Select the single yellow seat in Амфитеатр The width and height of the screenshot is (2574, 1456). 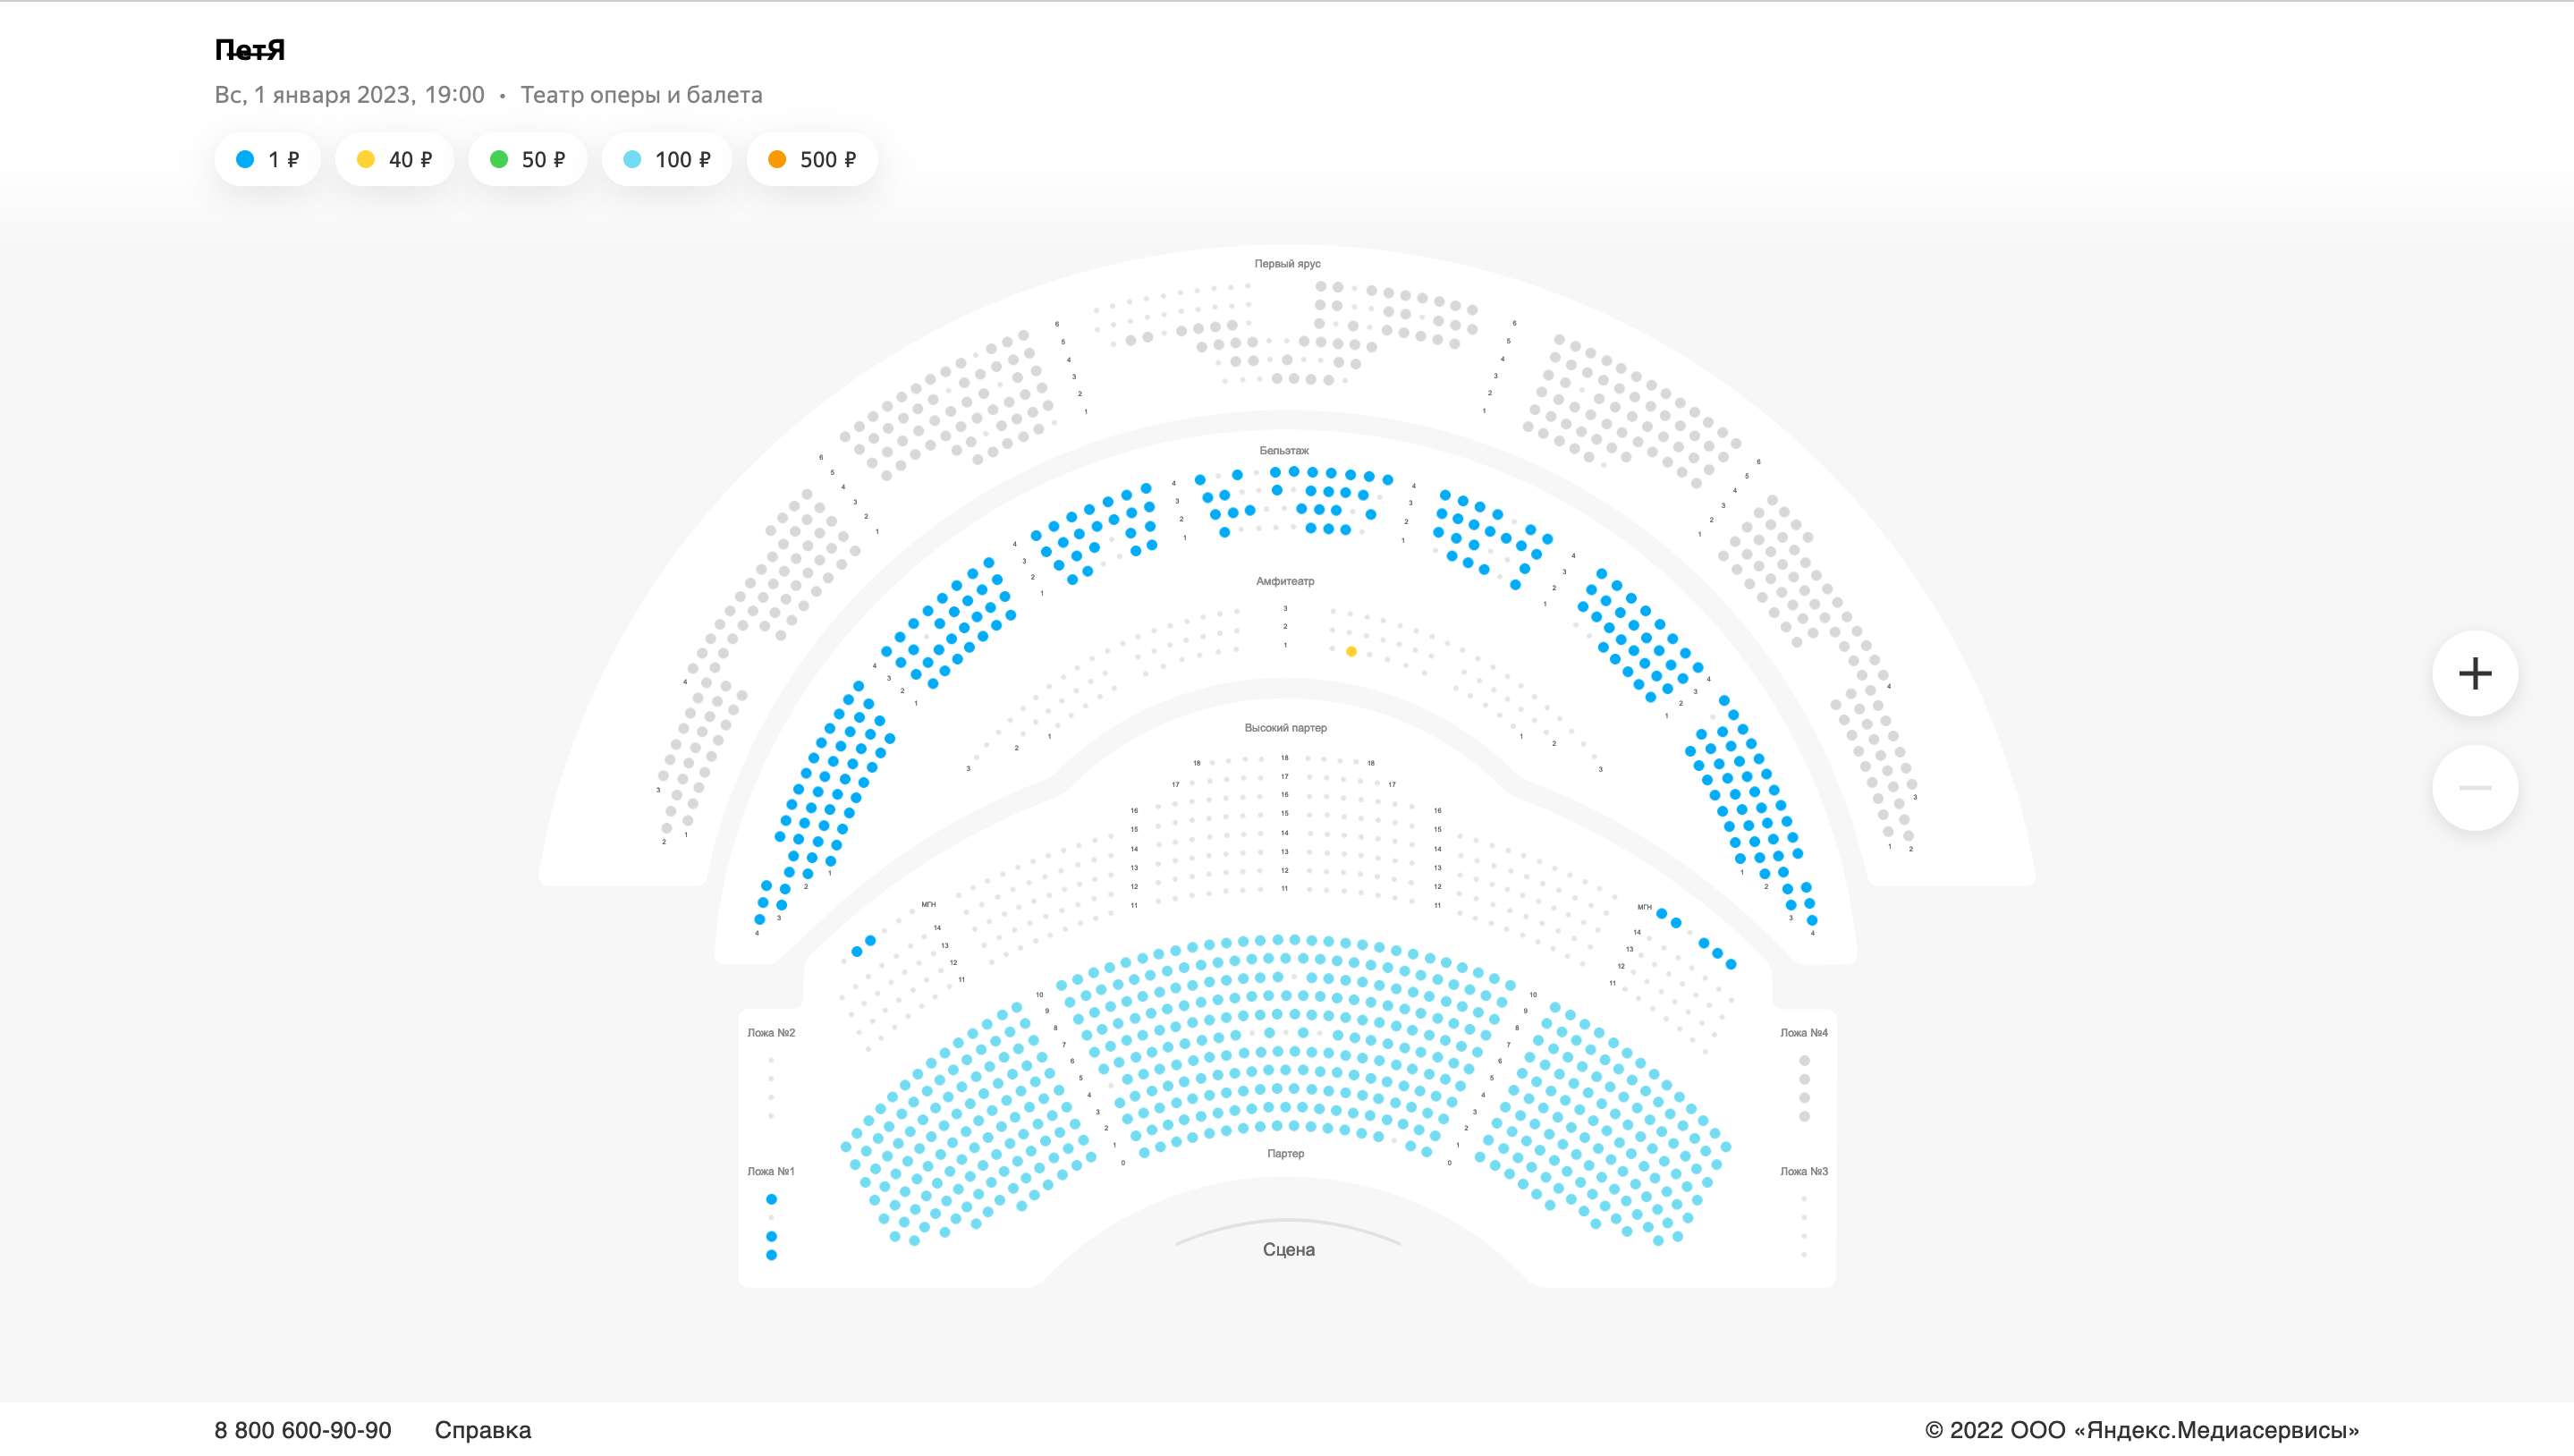point(1351,652)
